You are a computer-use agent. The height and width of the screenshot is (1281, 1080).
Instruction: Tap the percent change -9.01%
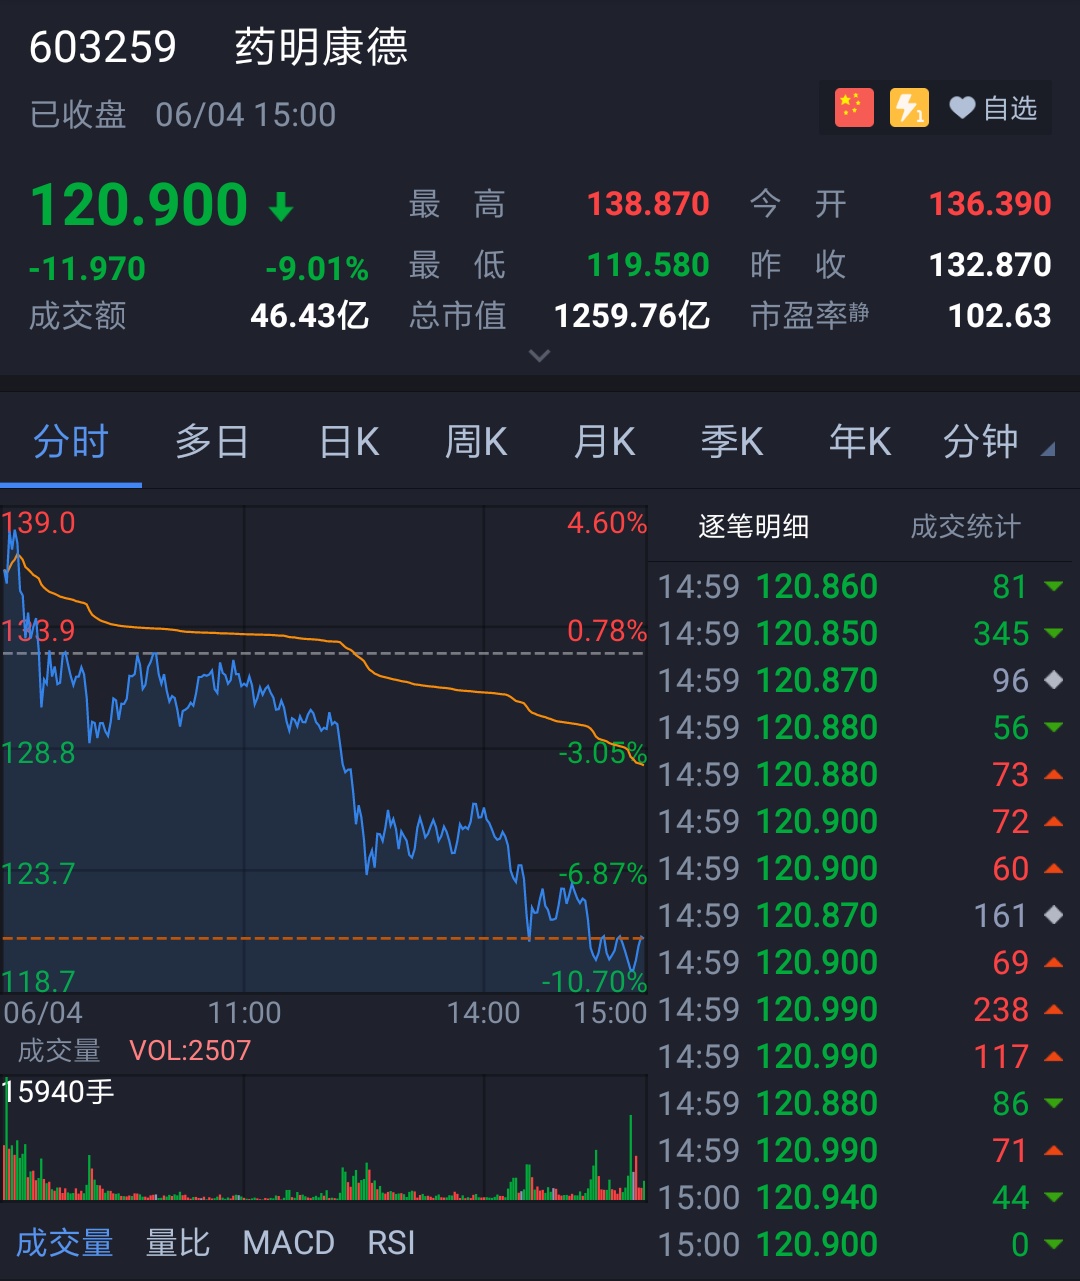[x=317, y=269]
